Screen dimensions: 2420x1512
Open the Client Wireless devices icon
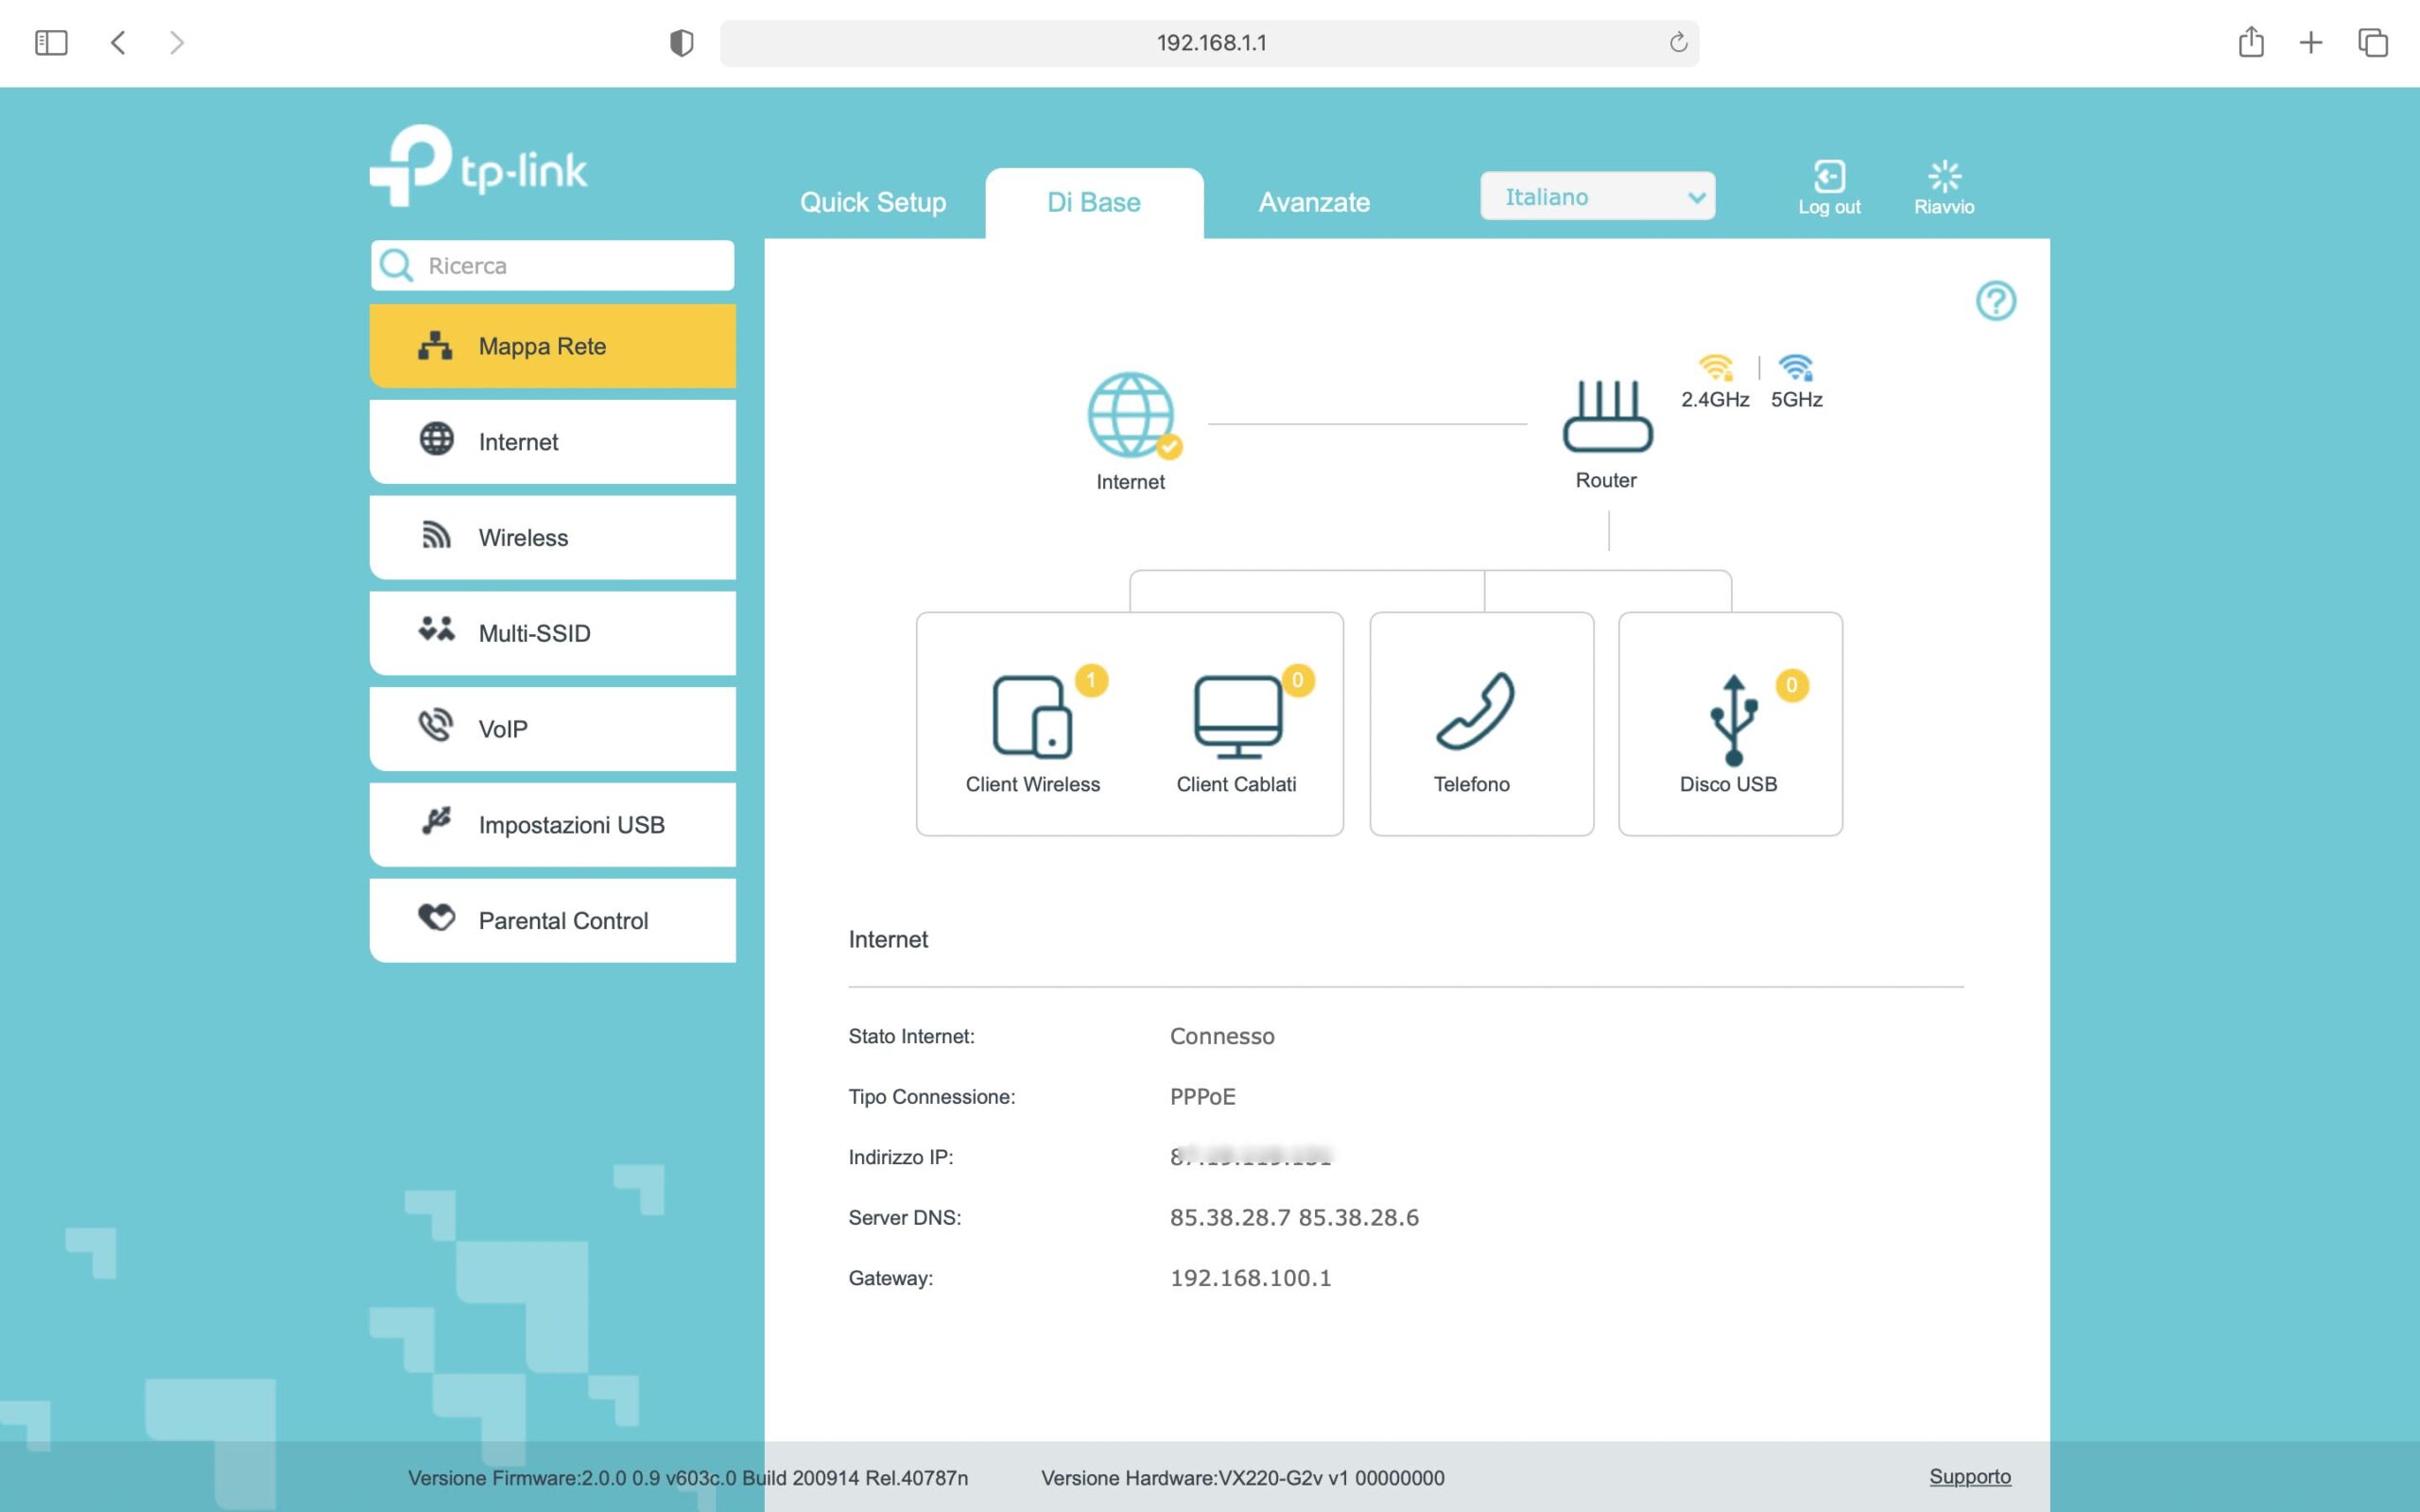(x=1032, y=717)
